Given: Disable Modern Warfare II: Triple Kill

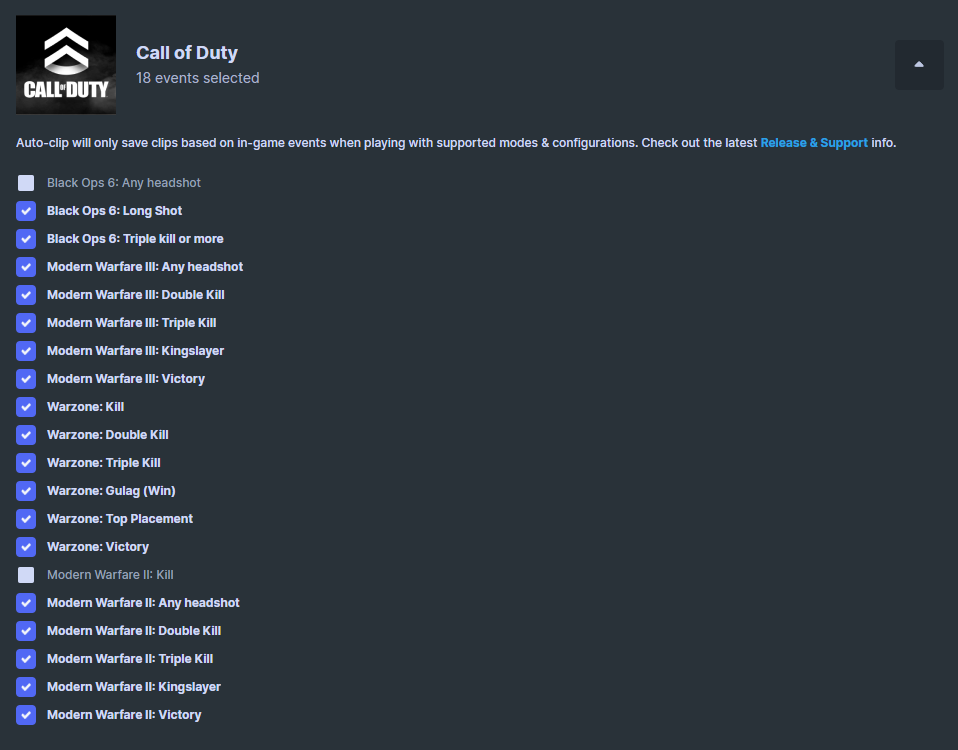Looking at the screenshot, I should click(26, 659).
